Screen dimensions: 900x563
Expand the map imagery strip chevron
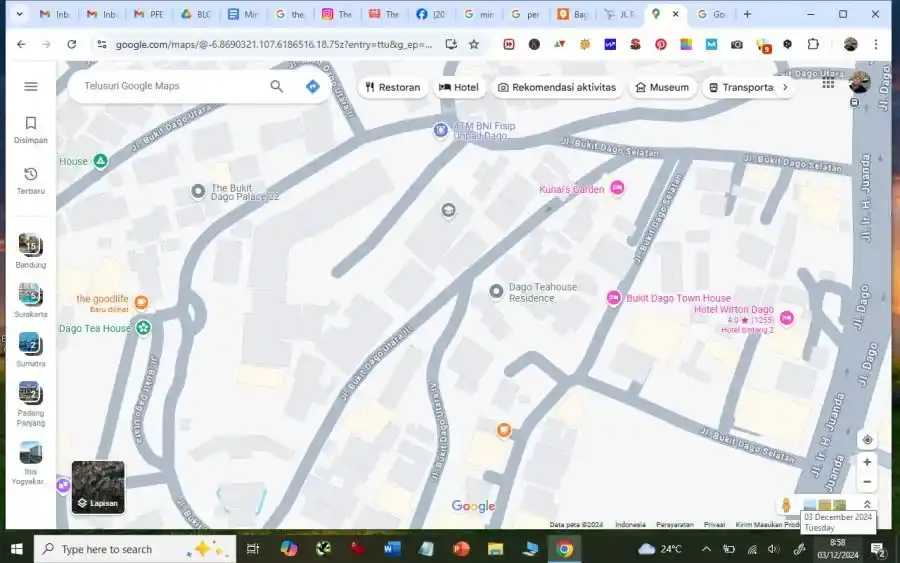867,504
